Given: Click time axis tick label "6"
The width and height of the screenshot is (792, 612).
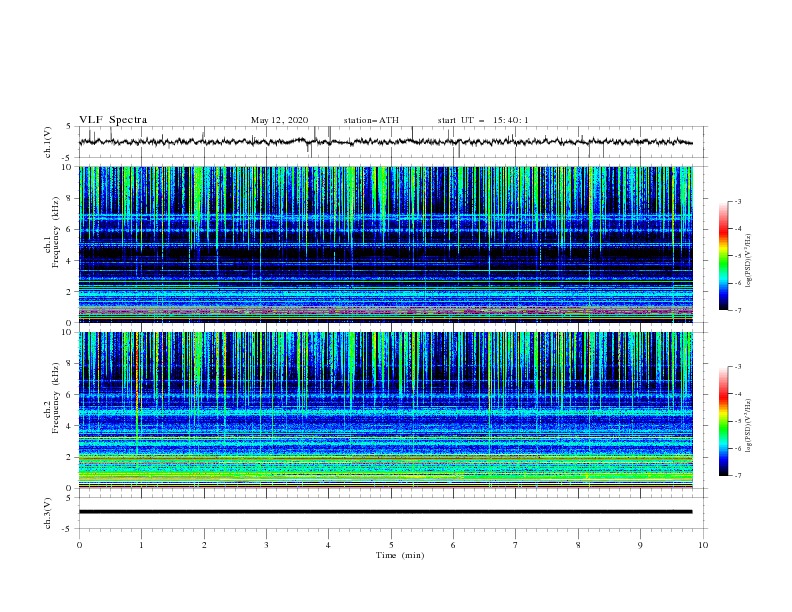Looking at the screenshot, I should pyautogui.click(x=453, y=545).
